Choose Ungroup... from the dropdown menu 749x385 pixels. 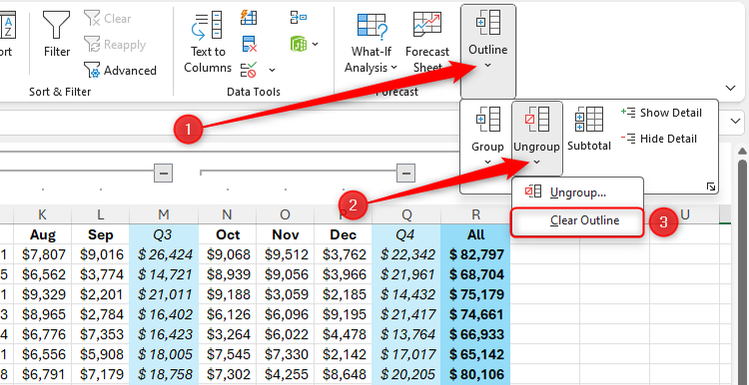click(x=577, y=192)
